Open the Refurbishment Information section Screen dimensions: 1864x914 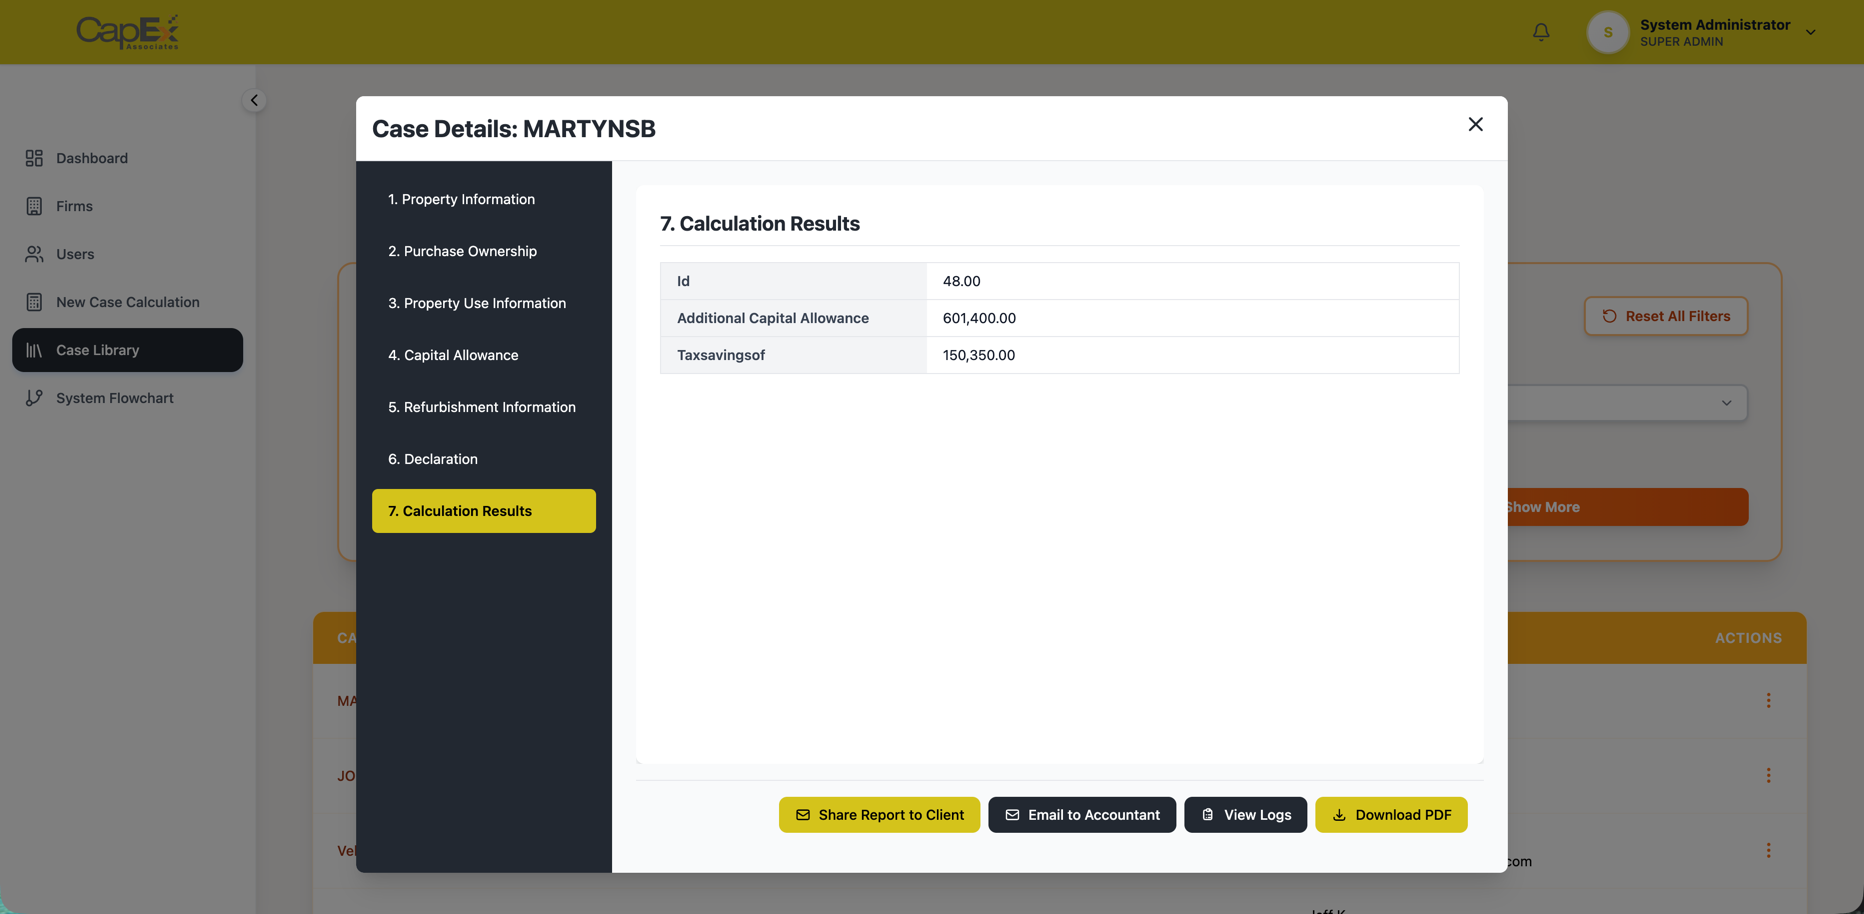(x=482, y=407)
